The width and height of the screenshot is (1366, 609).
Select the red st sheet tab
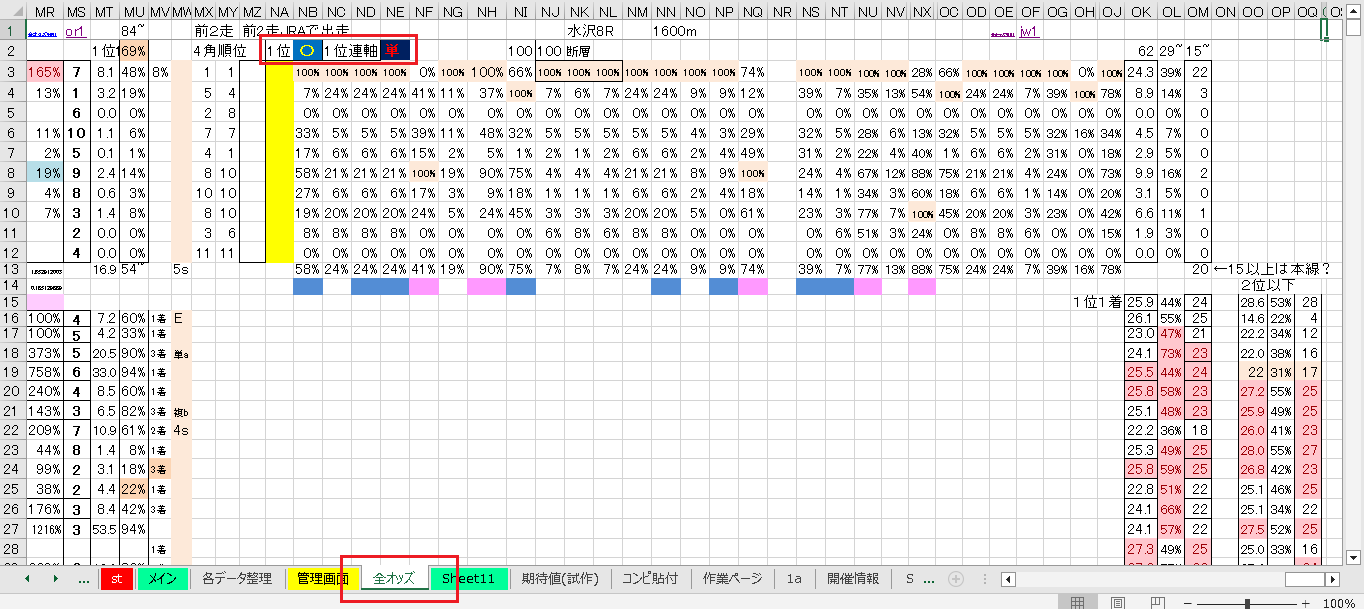116,579
